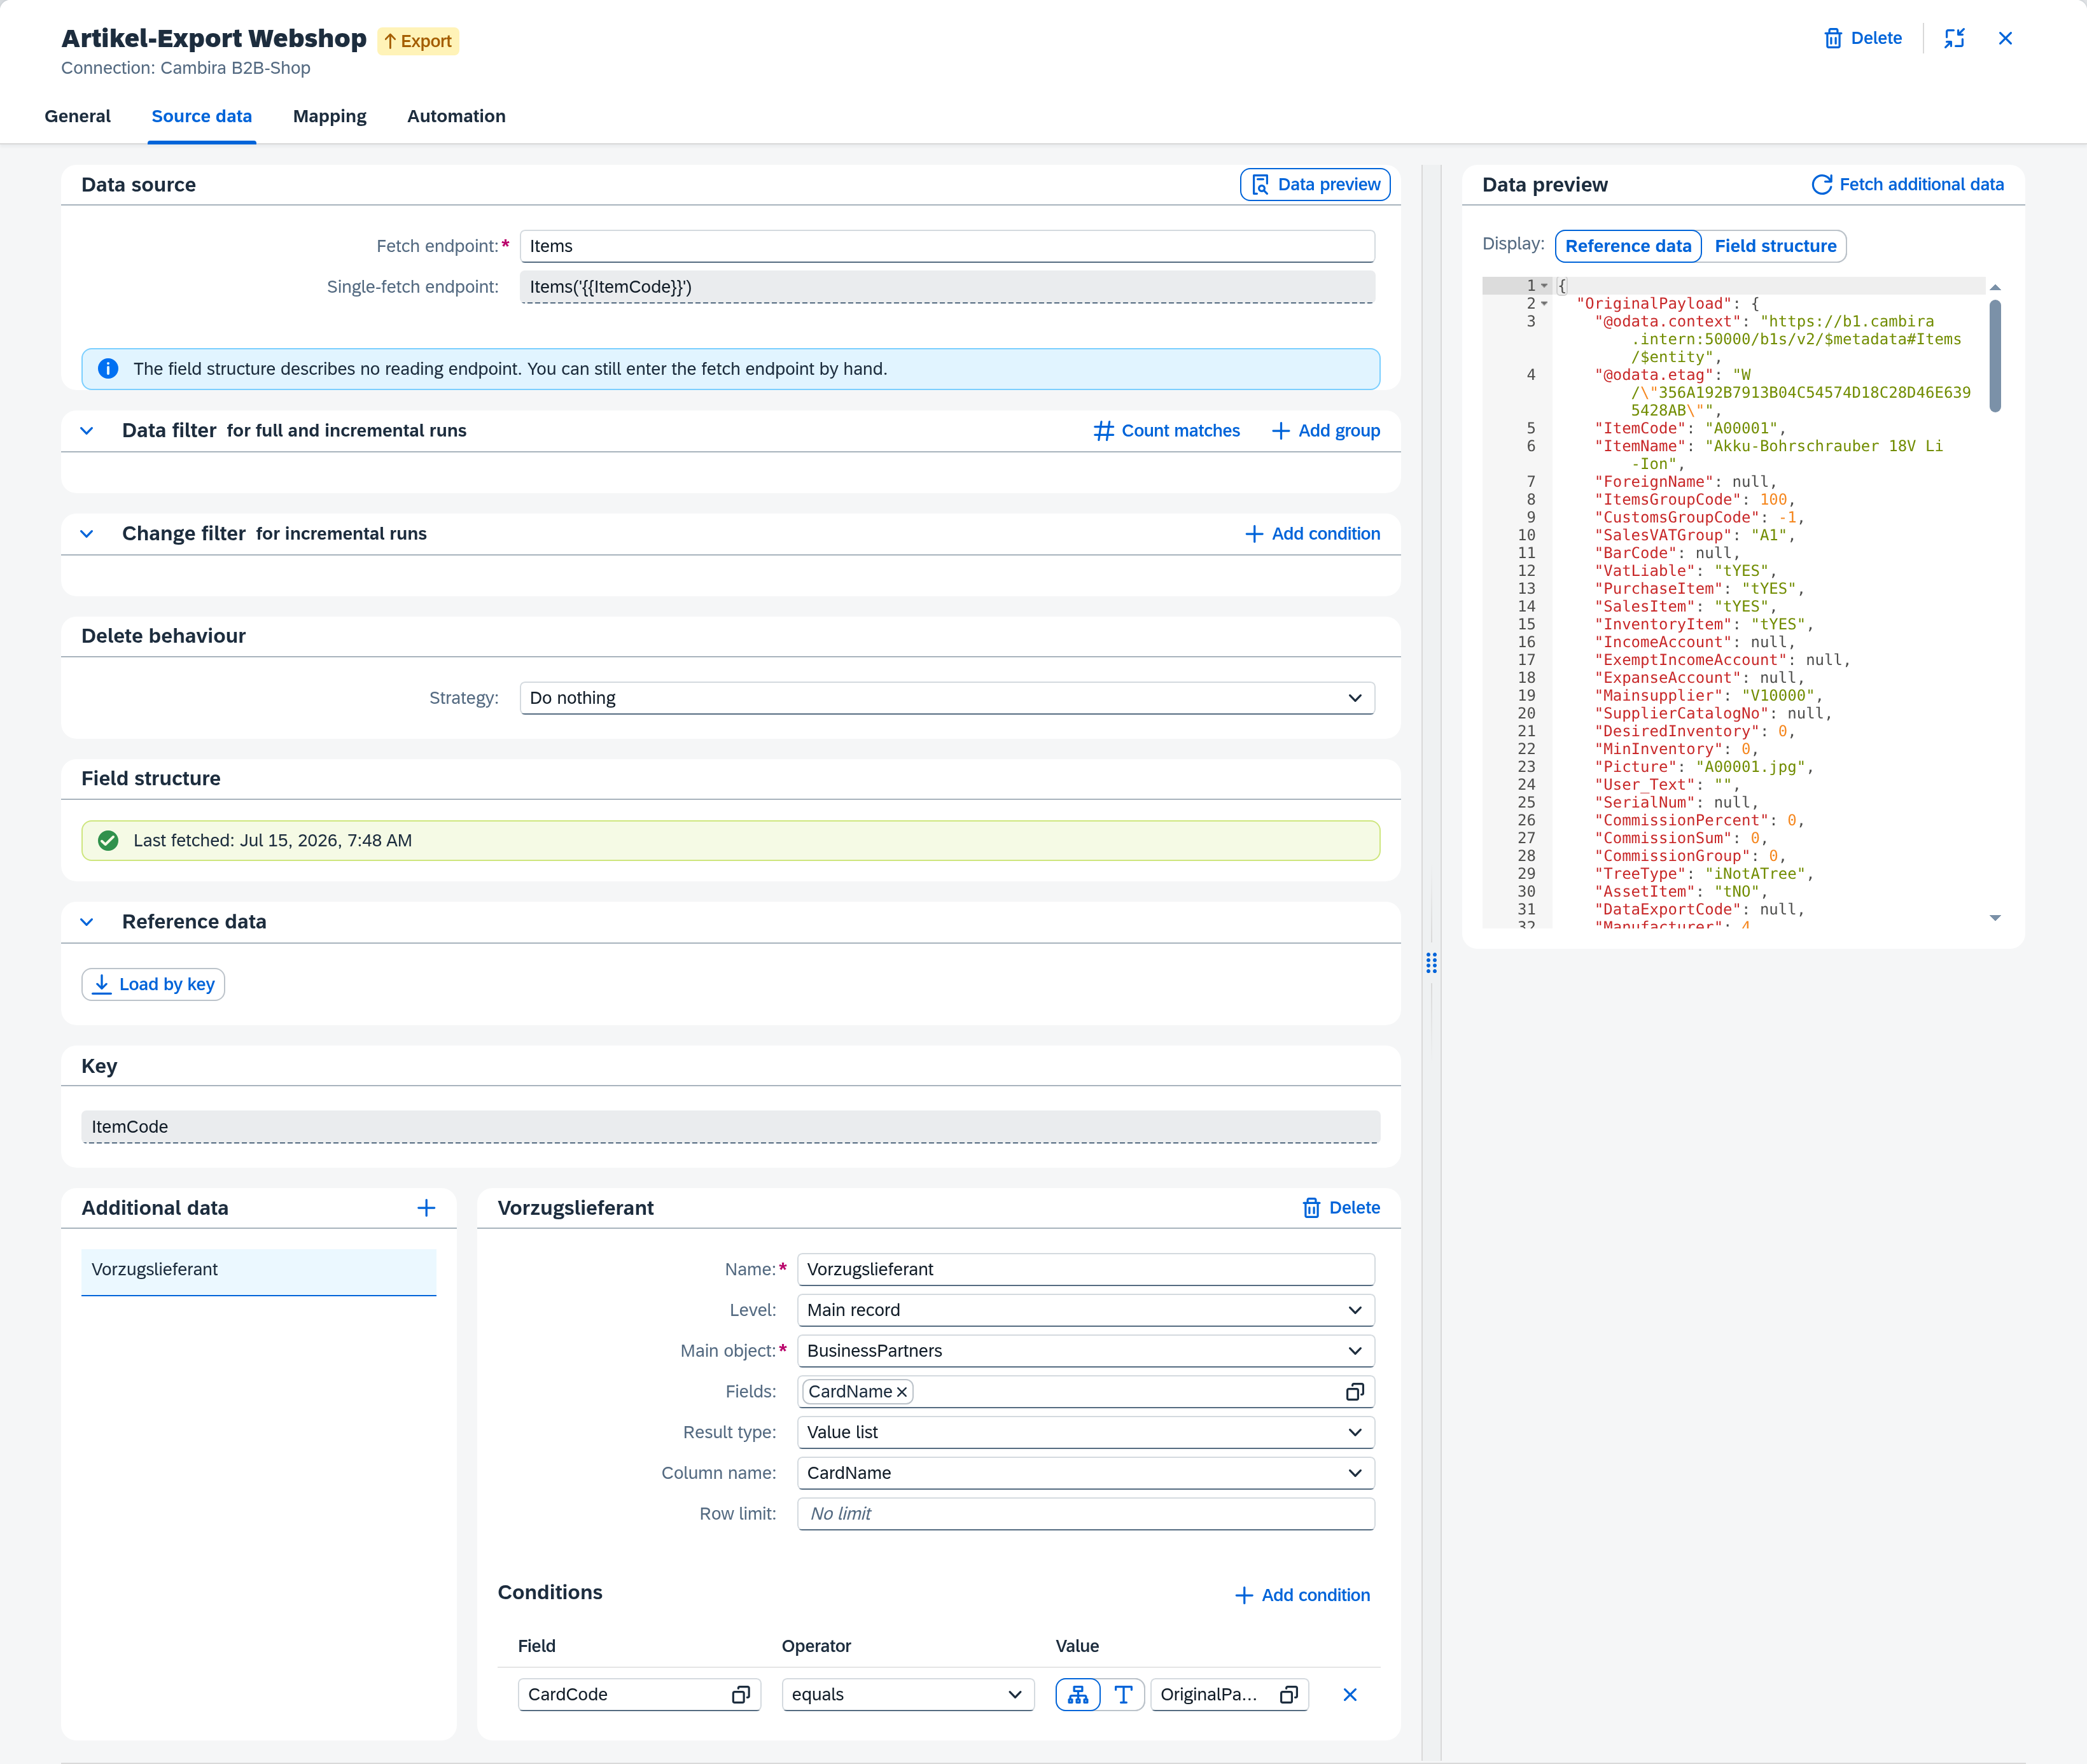Add a condition under Conditions
2087x1764 pixels.
point(1302,1595)
